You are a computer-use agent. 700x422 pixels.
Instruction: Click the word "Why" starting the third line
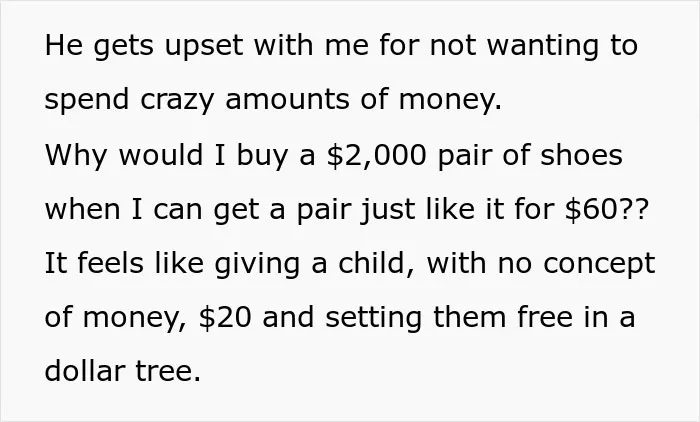(76, 156)
